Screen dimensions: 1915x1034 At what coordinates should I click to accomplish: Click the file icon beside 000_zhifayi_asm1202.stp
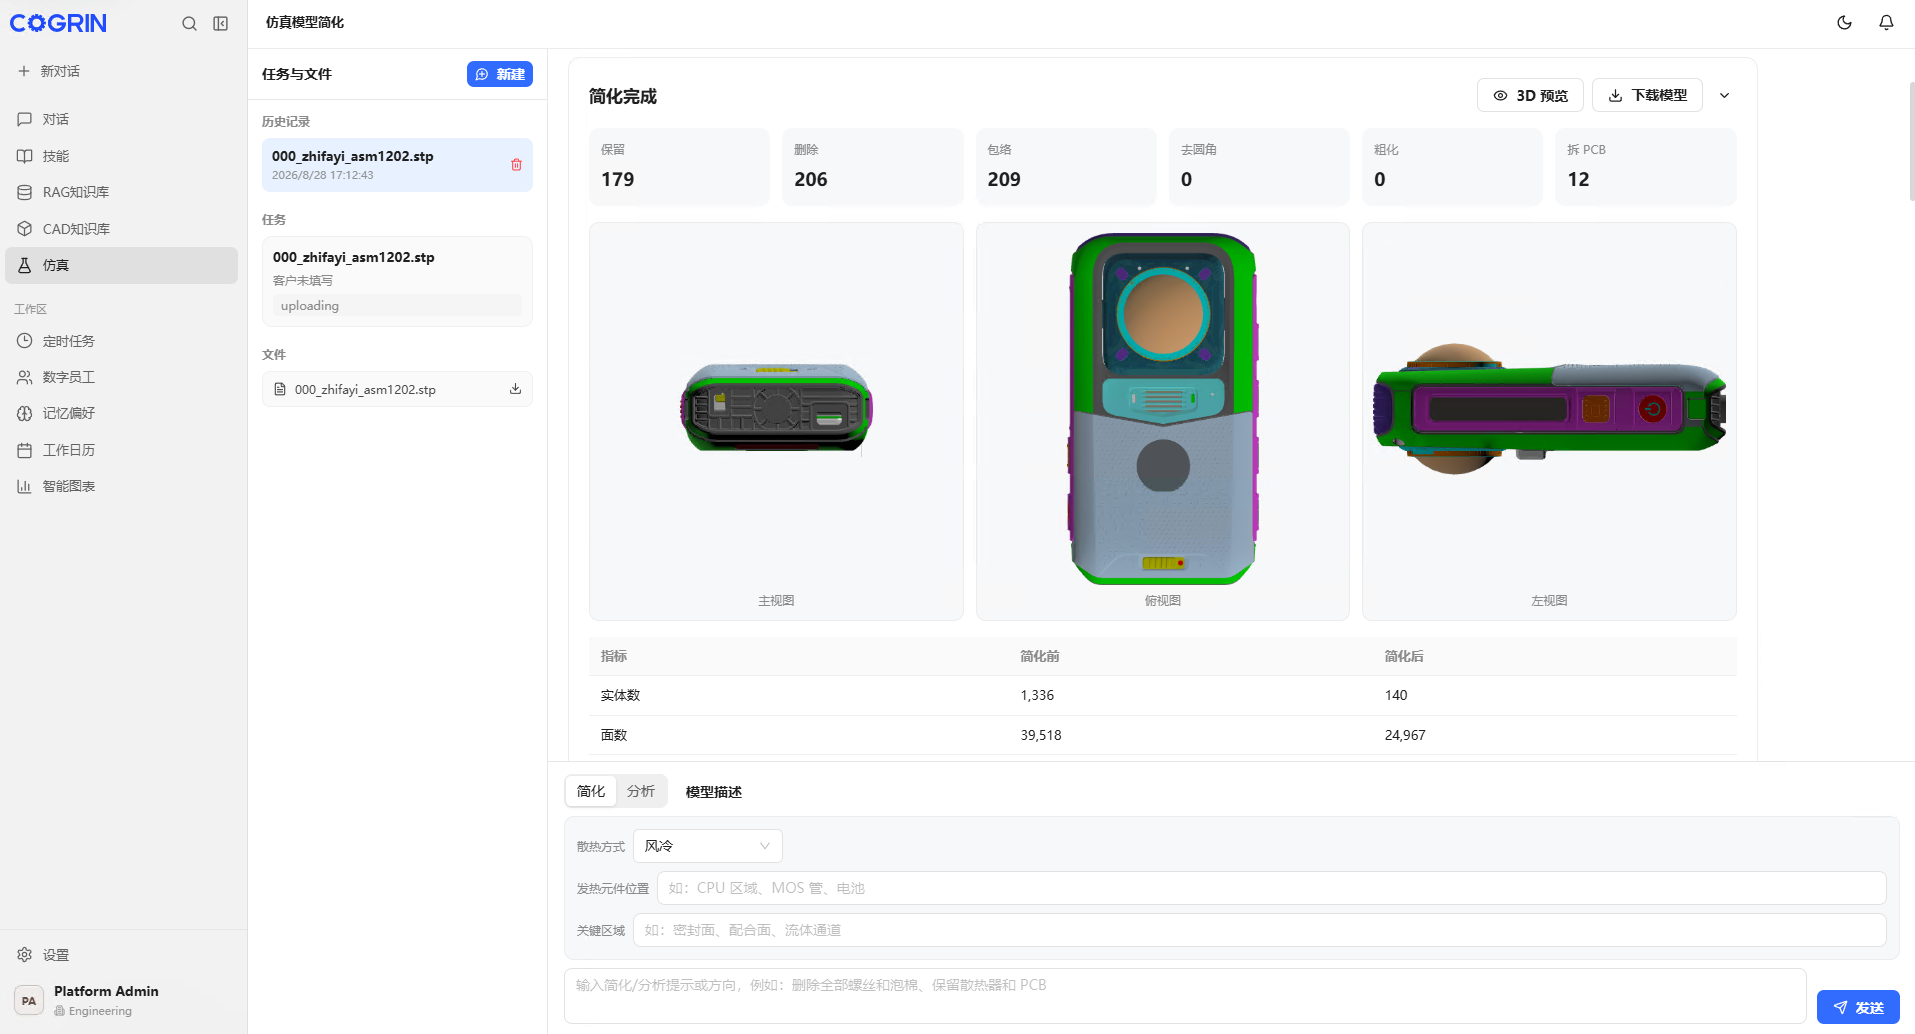coord(280,389)
